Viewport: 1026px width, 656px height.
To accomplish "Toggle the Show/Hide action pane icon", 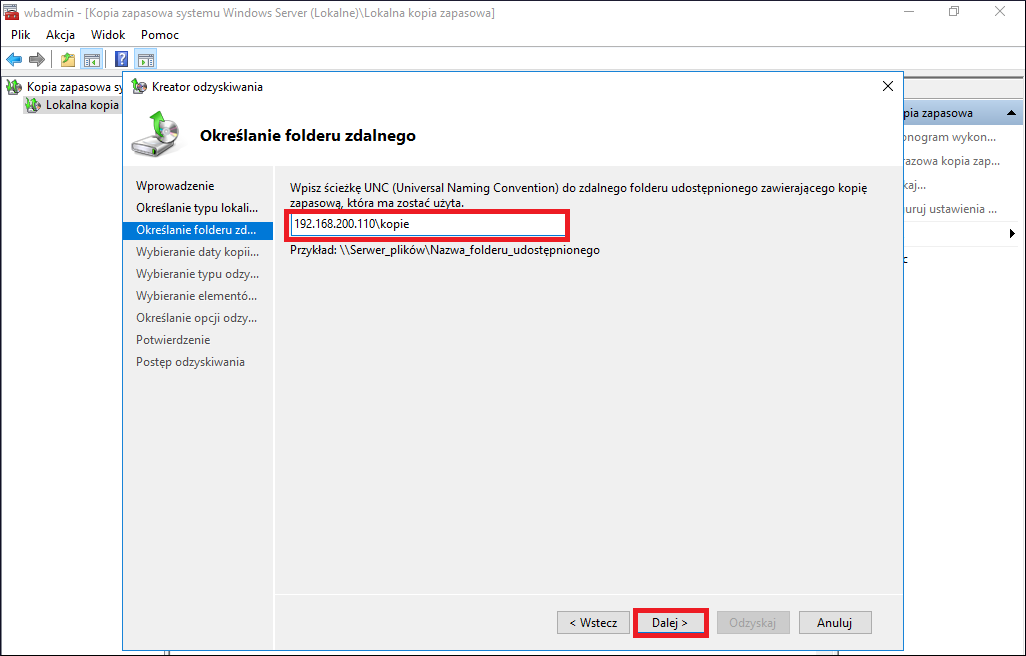I will (x=145, y=60).
